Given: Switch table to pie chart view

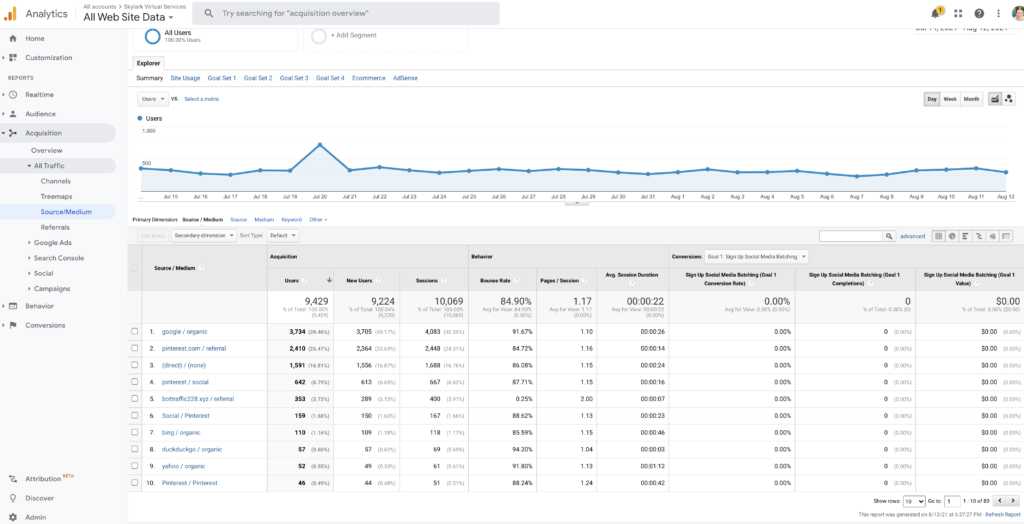Looking at the screenshot, I should [952, 236].
